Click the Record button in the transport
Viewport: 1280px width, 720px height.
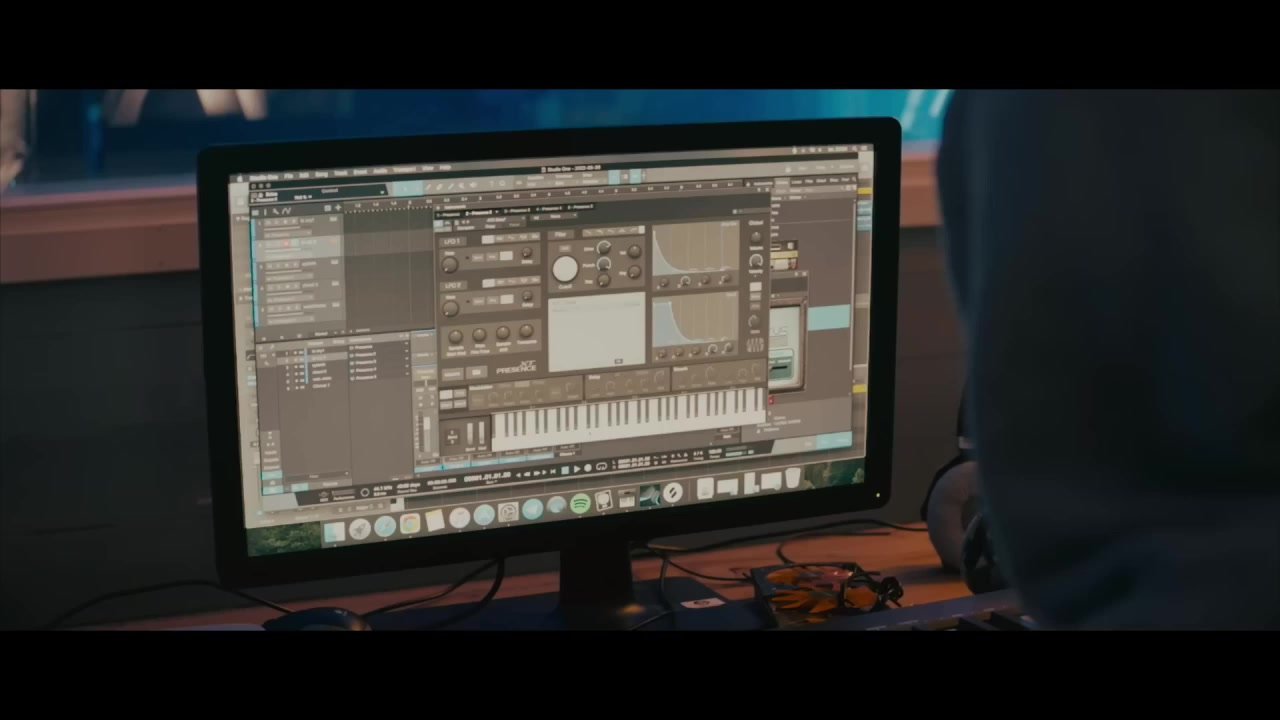click(x=587, y=468)
